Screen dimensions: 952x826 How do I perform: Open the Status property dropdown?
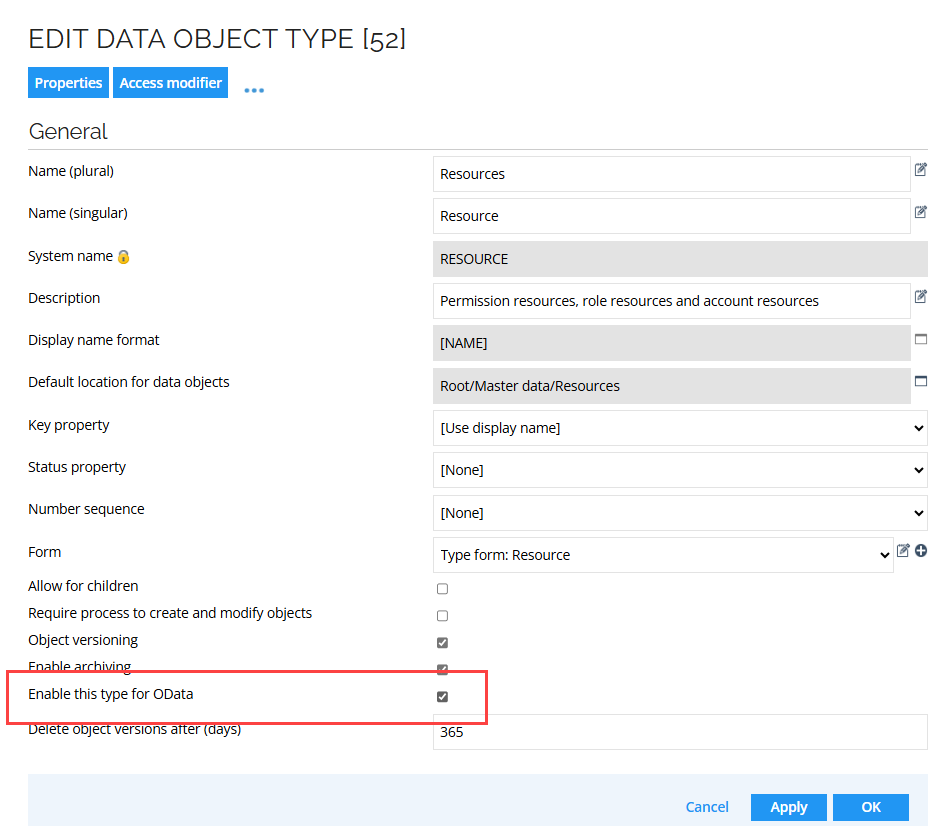click(x=680, y=470)
